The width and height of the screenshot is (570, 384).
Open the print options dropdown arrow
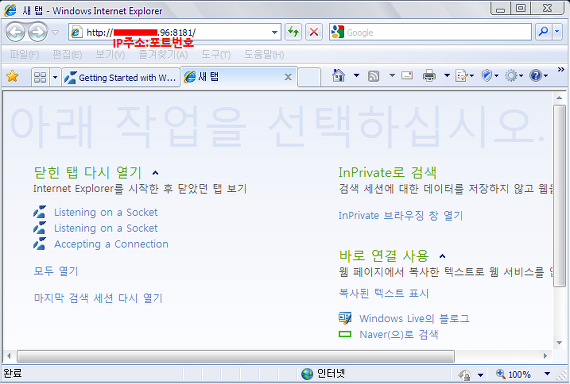pyautogui.click(x=447, y=76)
